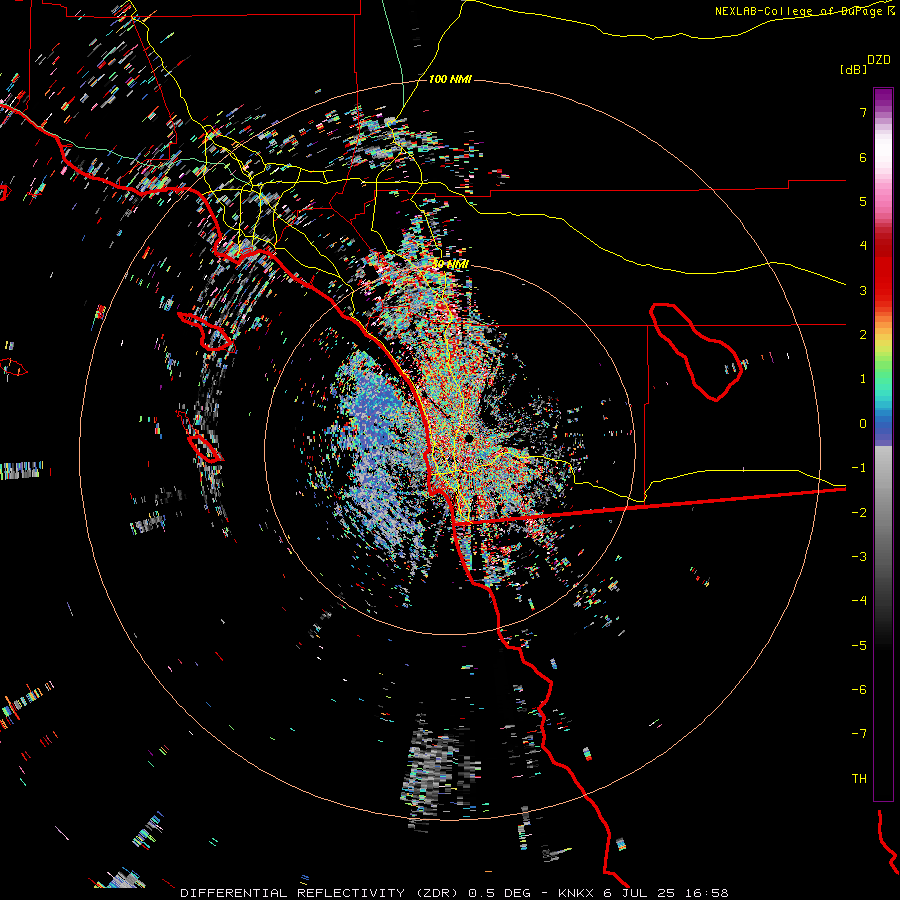
Task: Select the -3 dB scale label
Action: pos(859,557)
